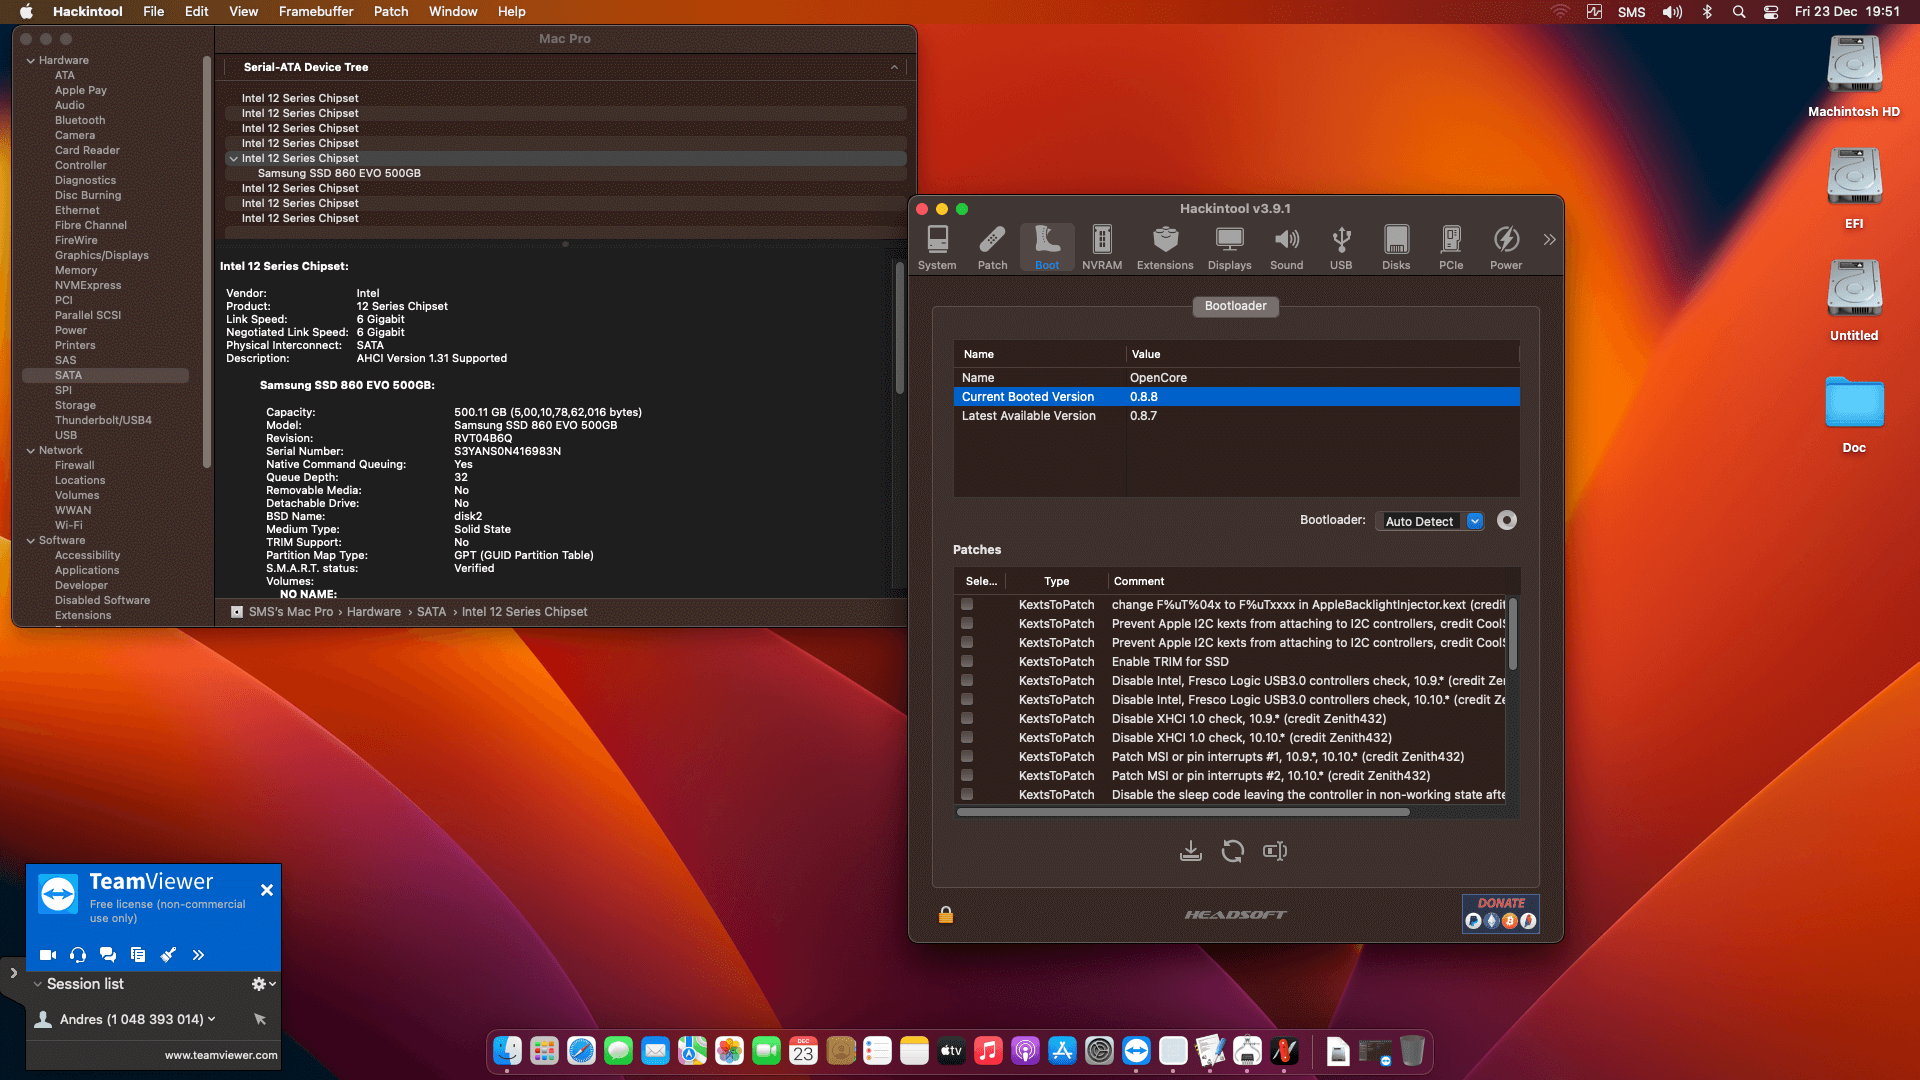Click SATA in the path bar breadcrumb

pyautogui.click(x=431, y=612)
